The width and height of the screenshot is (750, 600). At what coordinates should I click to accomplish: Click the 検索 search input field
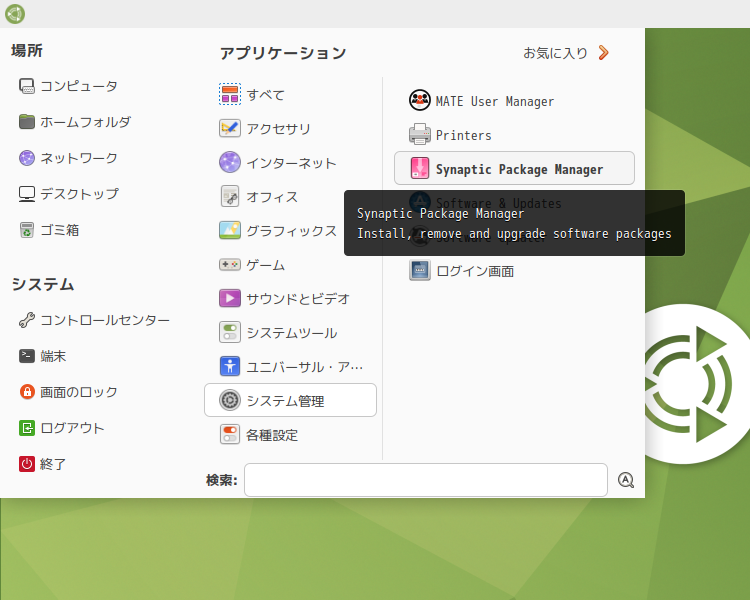click(x=426, y=480)
